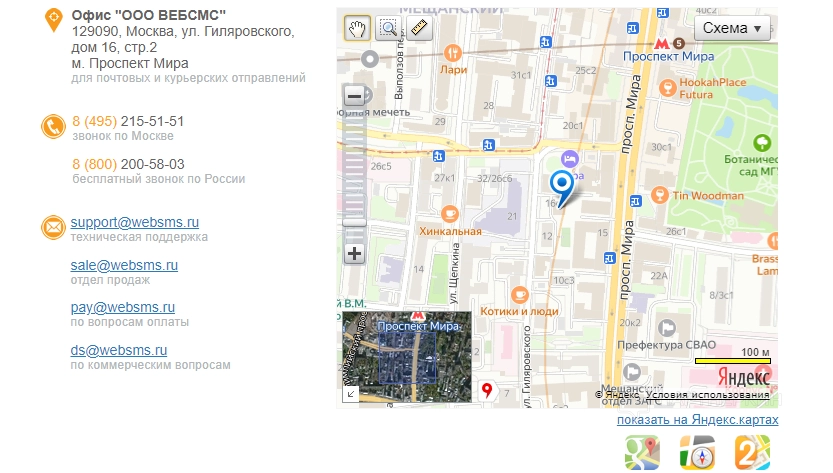This screenshot has width=833, height=473.
Task: Click the orange phone icon
Action: [53, 127]
